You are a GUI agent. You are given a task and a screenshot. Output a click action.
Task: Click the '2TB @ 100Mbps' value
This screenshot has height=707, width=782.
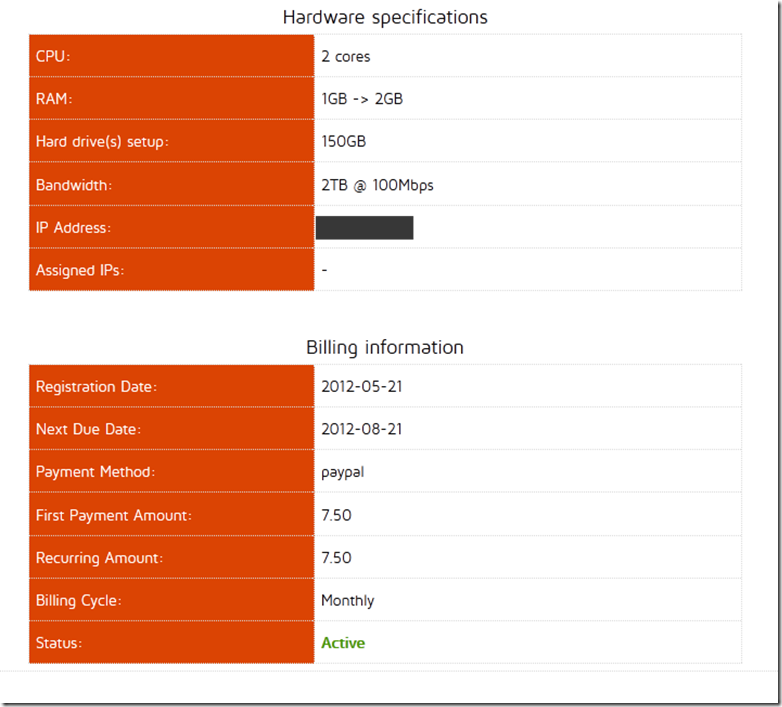click(x=377, y=185)
